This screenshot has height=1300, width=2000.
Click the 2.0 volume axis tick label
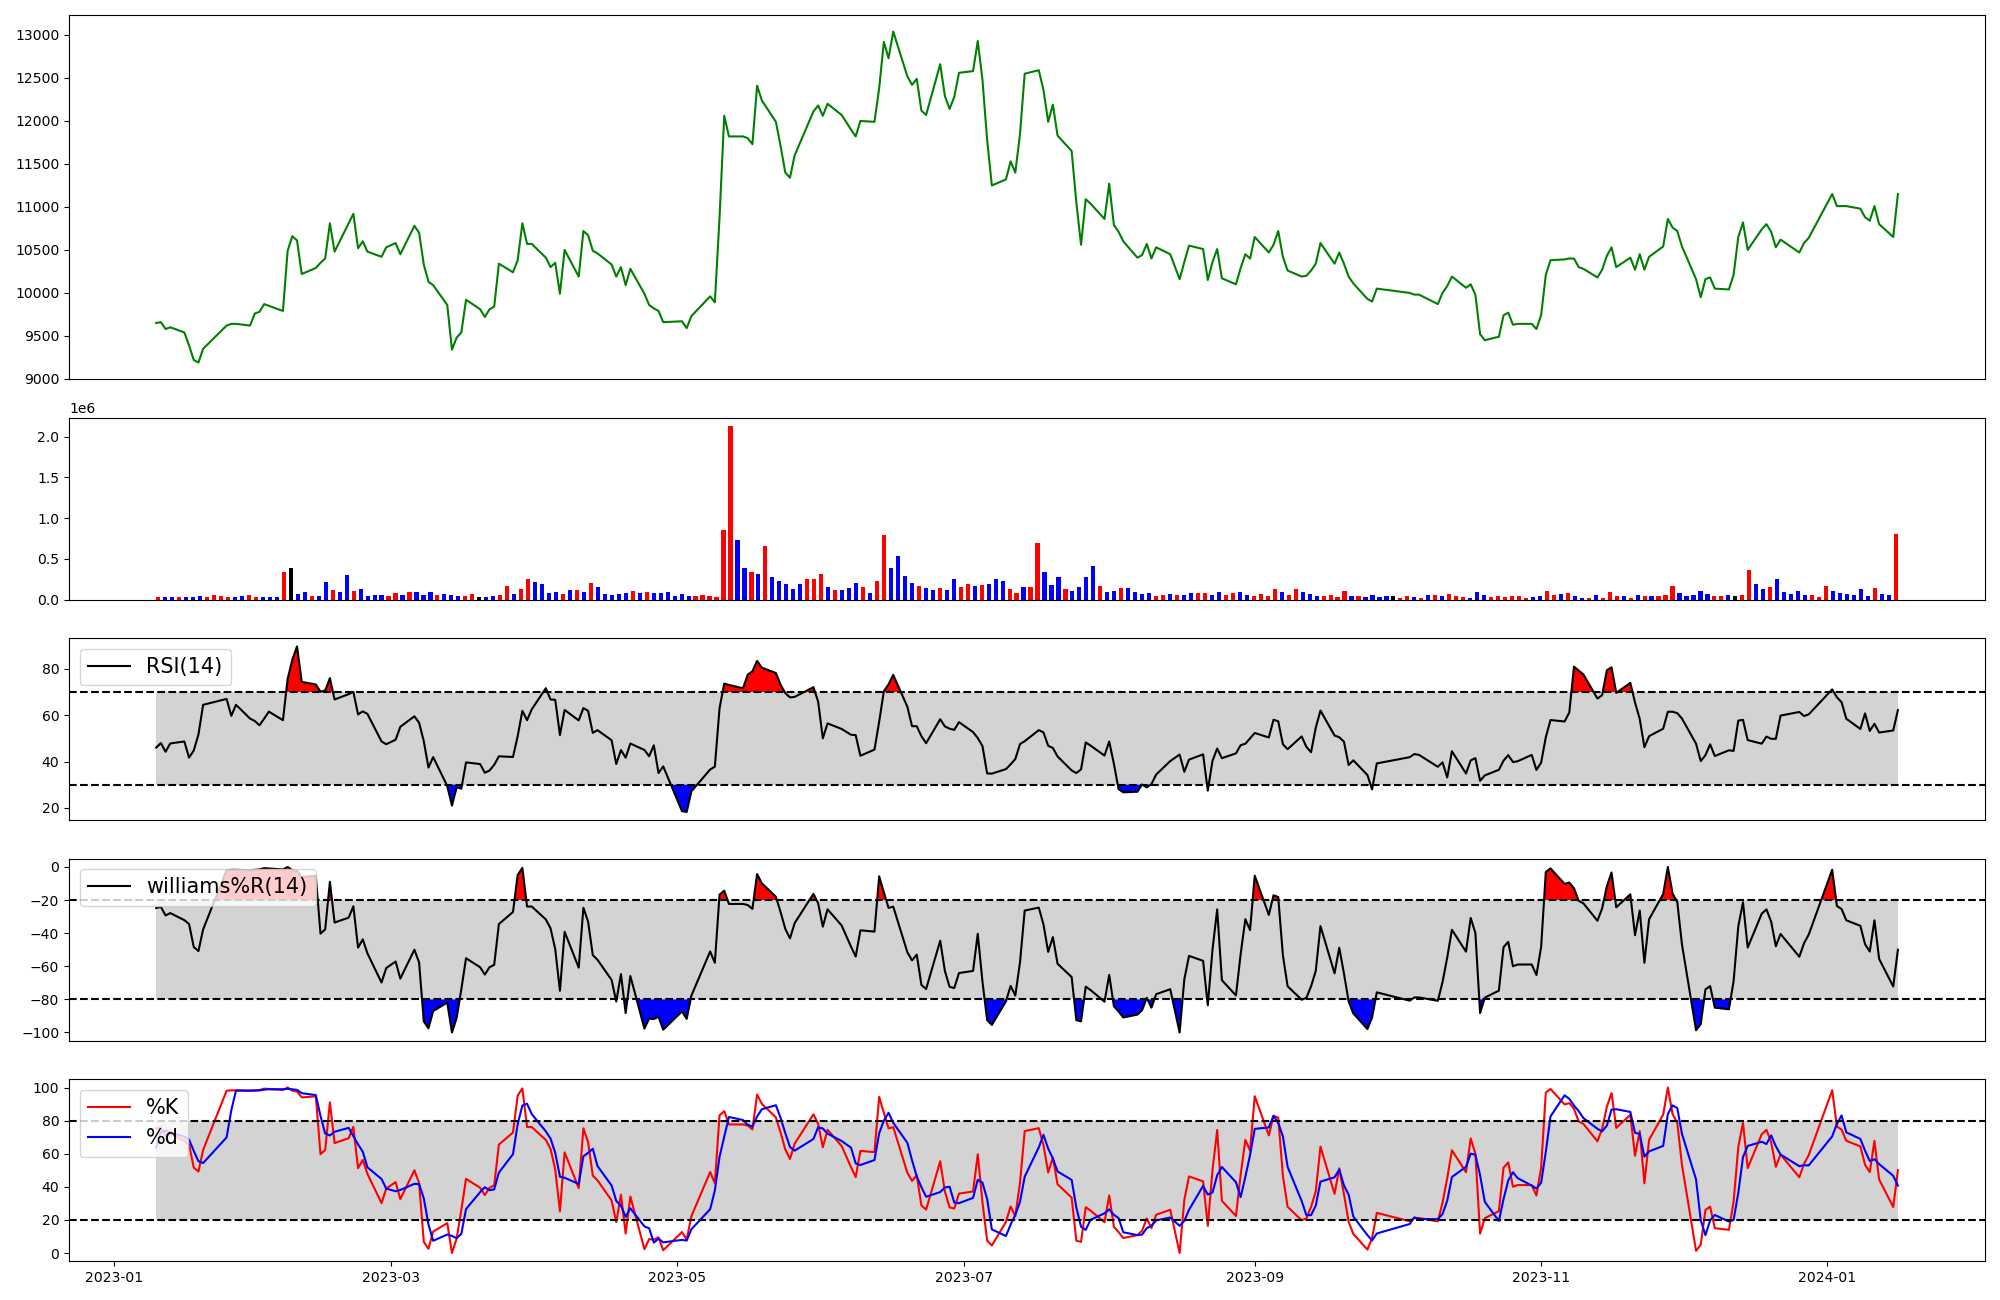[x=48, y=437]
